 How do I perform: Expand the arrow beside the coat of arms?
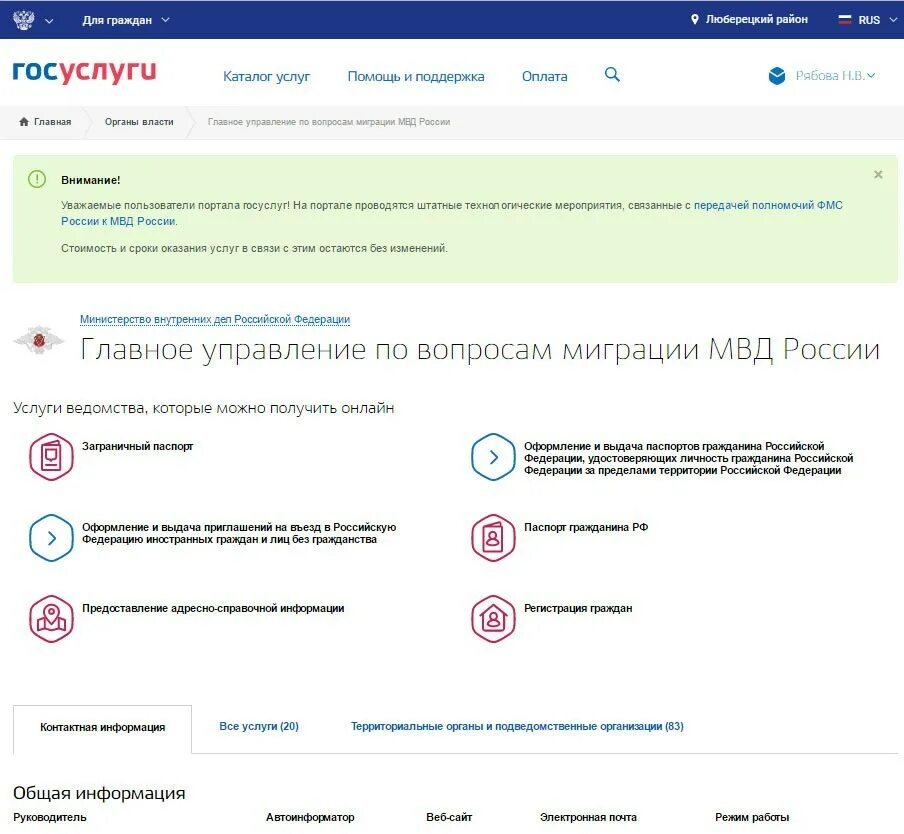pyautogui.click(x=49, y=21)
